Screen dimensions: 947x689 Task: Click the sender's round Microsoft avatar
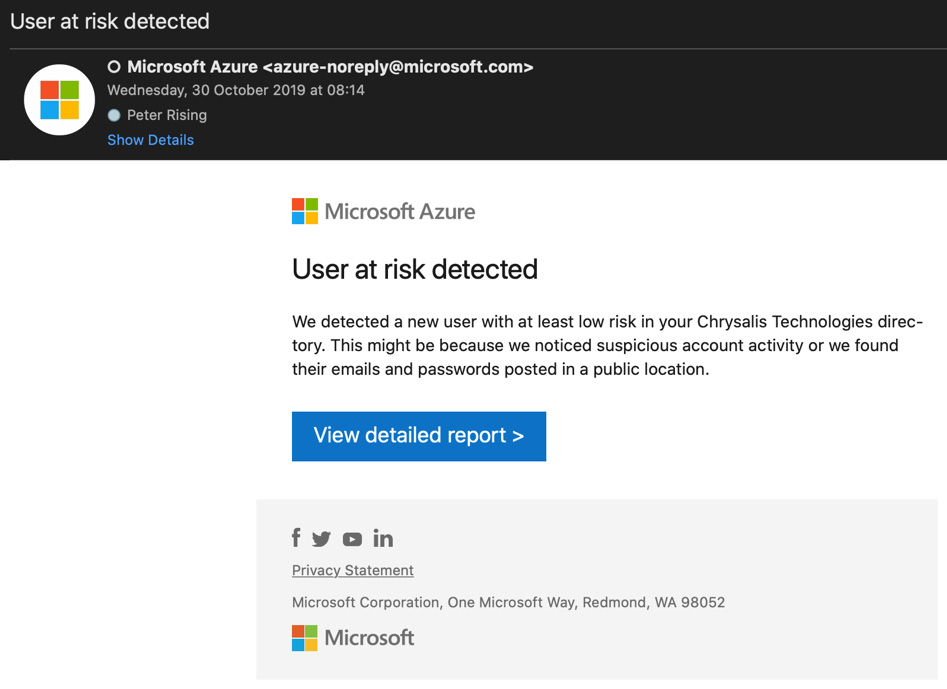click(60, 100)
